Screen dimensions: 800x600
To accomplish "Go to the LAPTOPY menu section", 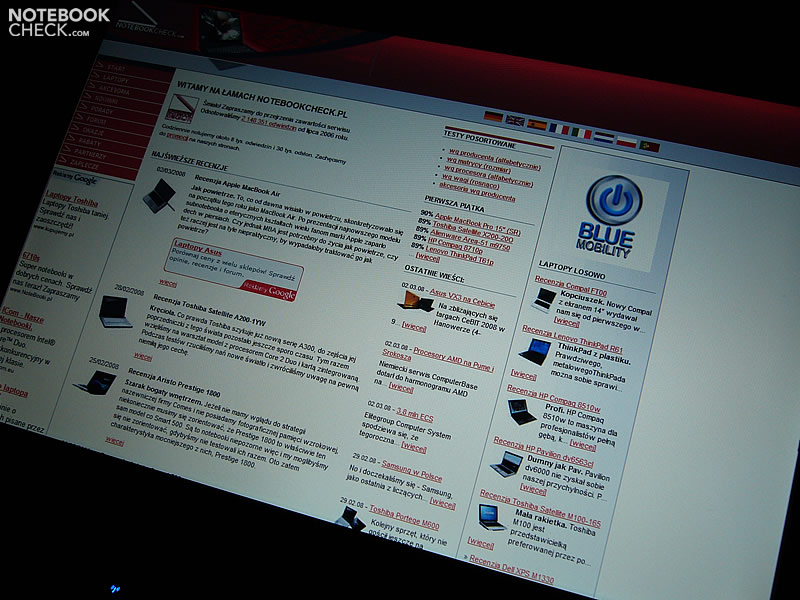I will pos(116,80).
